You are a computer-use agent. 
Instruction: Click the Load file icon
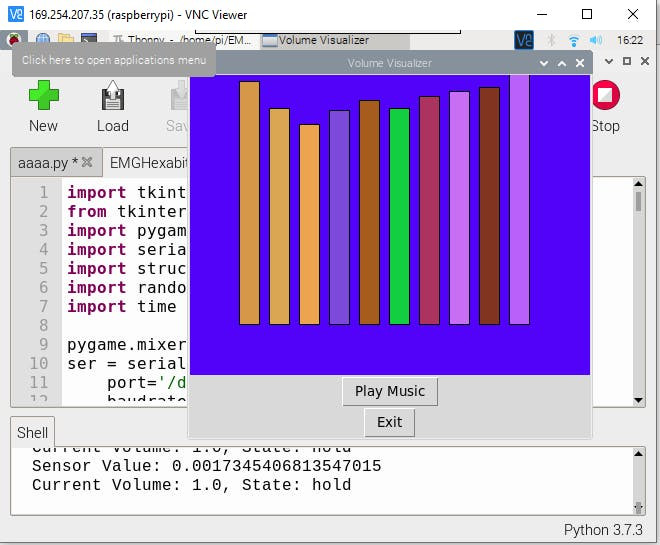(x=112, y=106)
